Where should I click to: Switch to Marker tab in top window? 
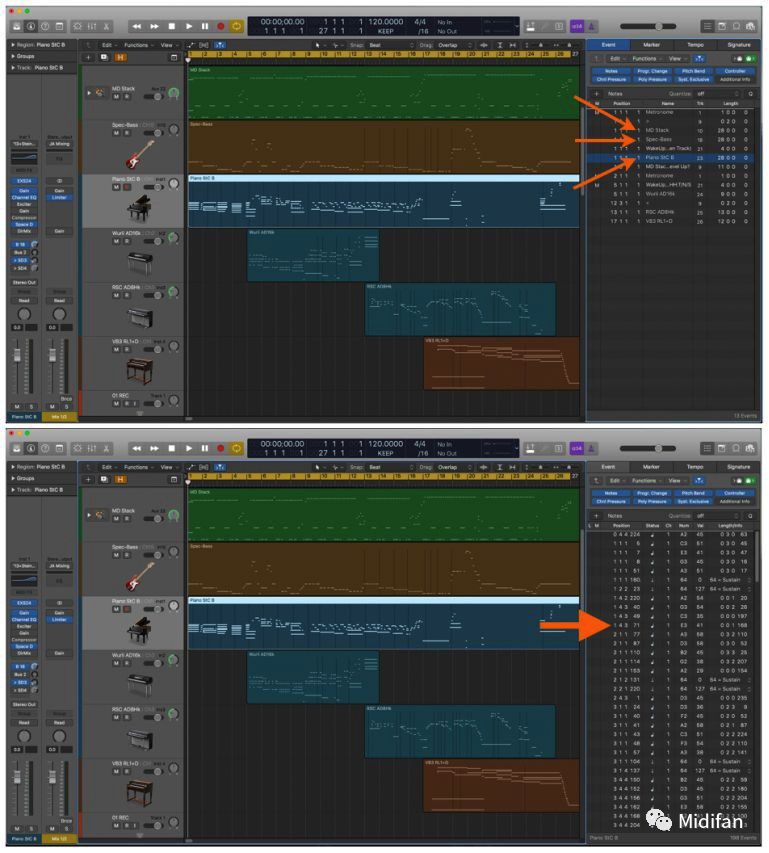[x=652, y=45]
